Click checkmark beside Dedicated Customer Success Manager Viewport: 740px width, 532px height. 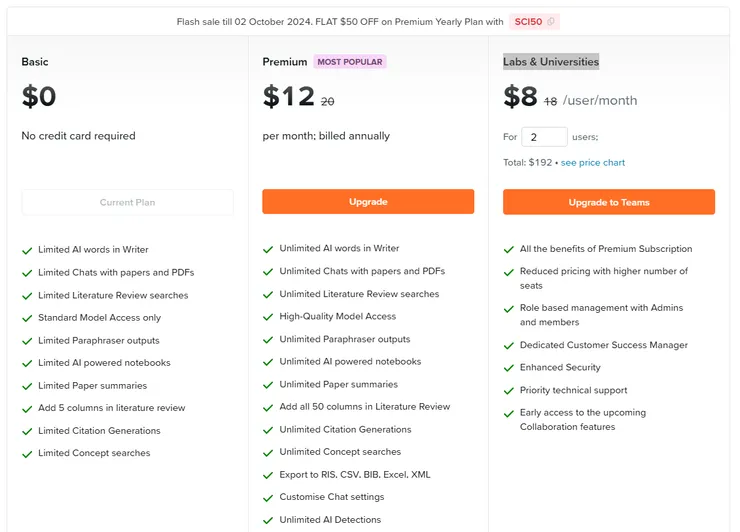tap(508, 346)
